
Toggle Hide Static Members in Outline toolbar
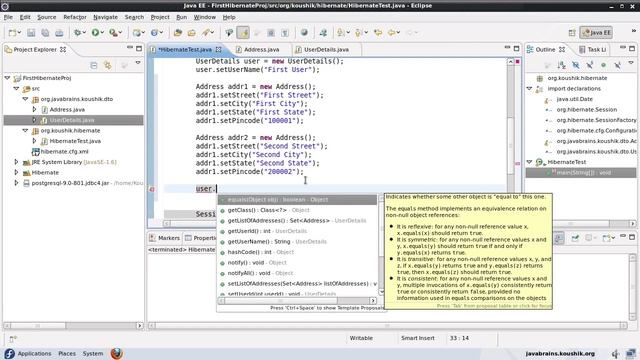590,65
